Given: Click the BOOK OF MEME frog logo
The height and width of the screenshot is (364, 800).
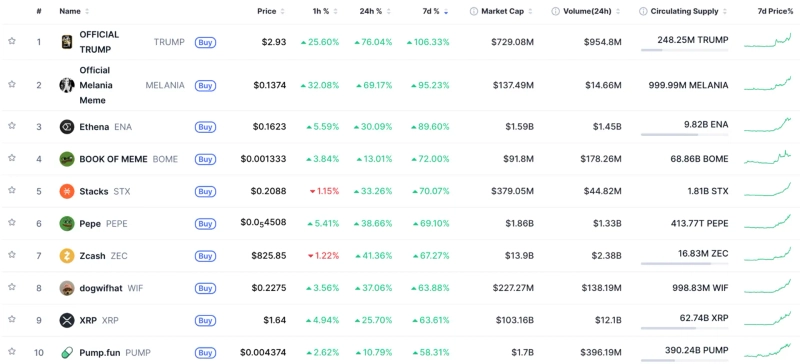Looking at the screenshot, I should [67, 159].
